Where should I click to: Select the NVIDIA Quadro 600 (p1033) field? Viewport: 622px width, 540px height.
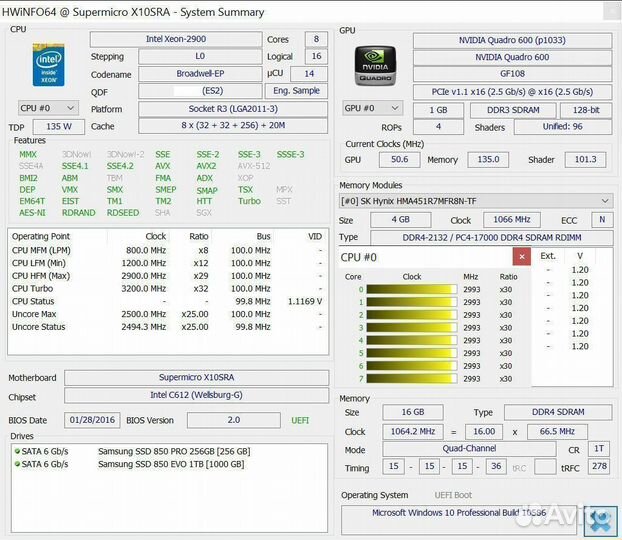click(x=512, y=40)
